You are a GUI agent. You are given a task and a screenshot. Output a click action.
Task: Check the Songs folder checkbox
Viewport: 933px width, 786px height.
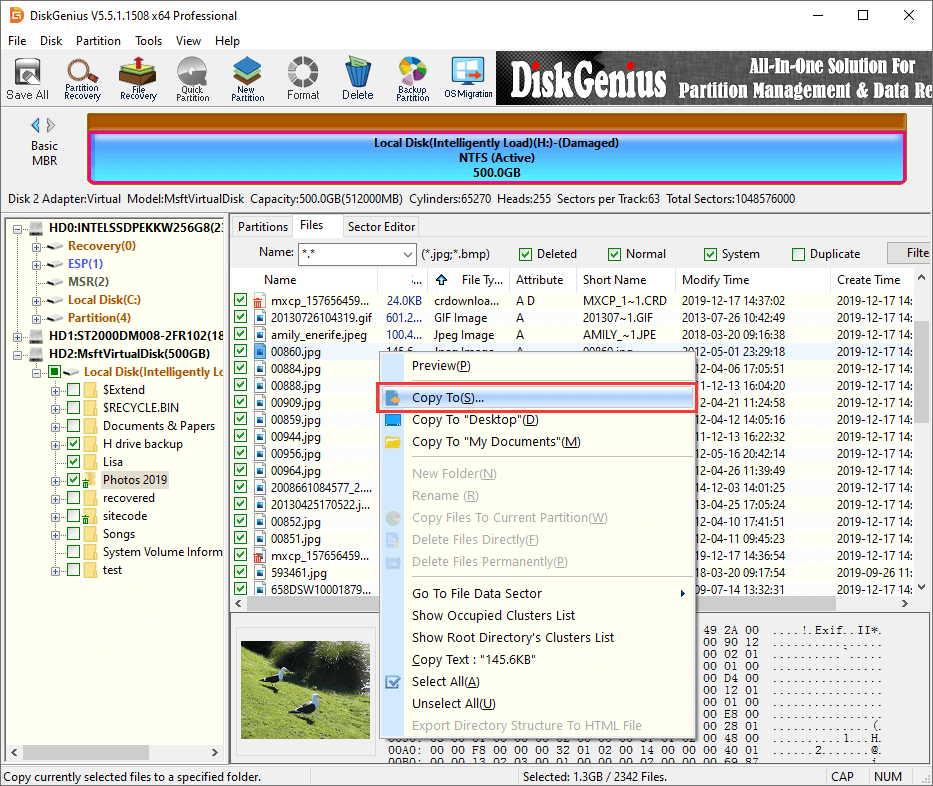(x=74, y=534)
